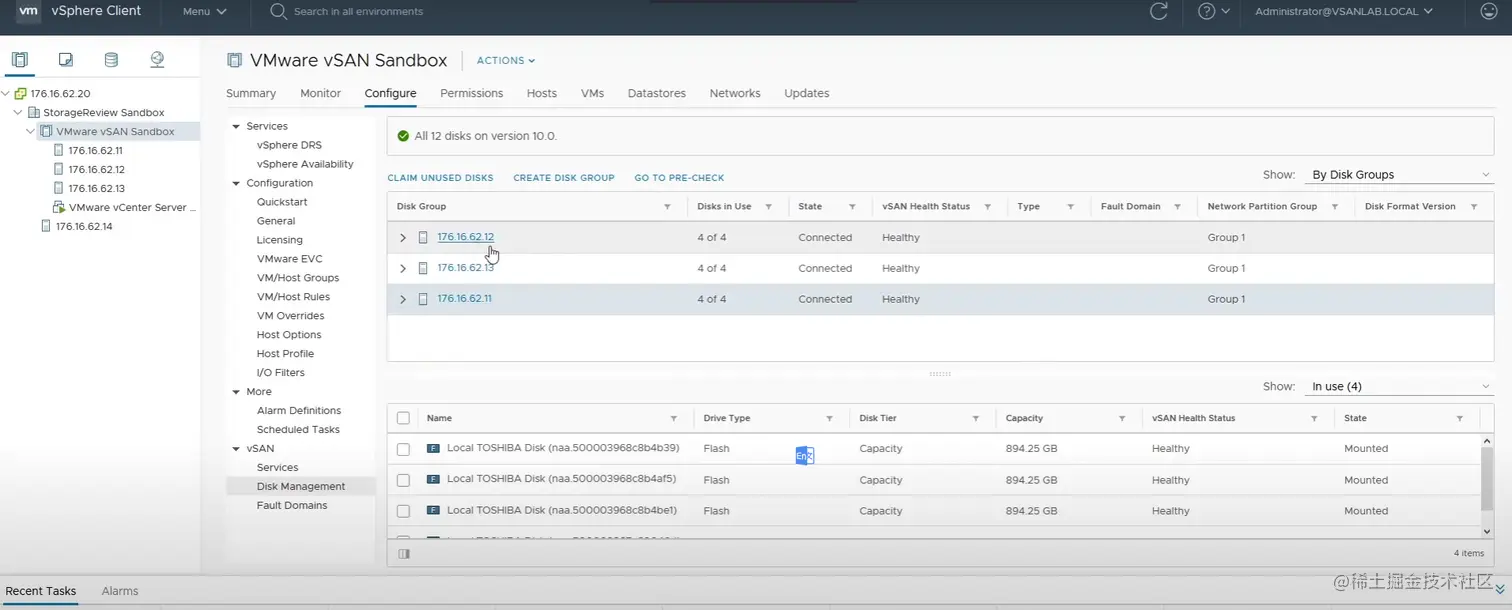Expand disk group 176.16.62.12 row
The width and height of the screenshot is (1512, 610).
403,238
